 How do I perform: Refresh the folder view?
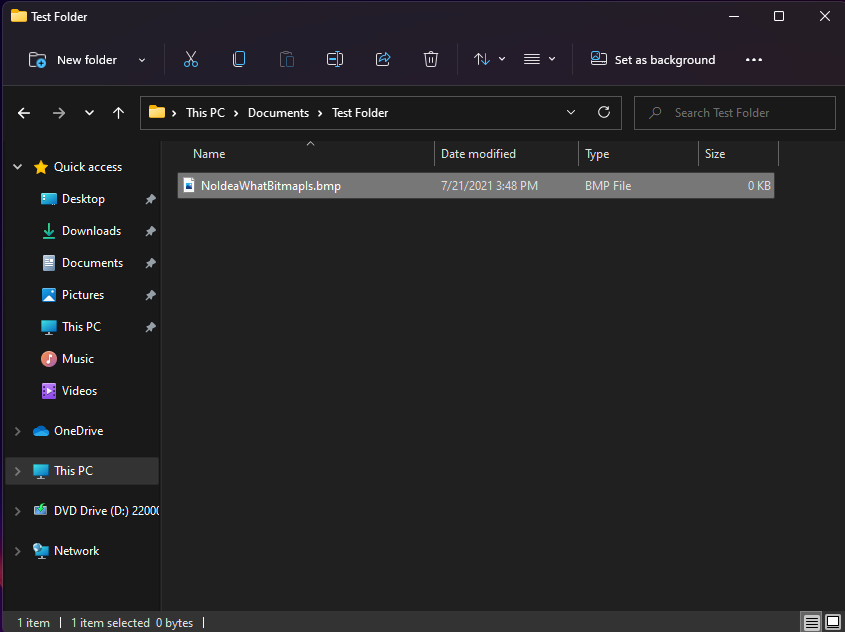coord(604,113)
